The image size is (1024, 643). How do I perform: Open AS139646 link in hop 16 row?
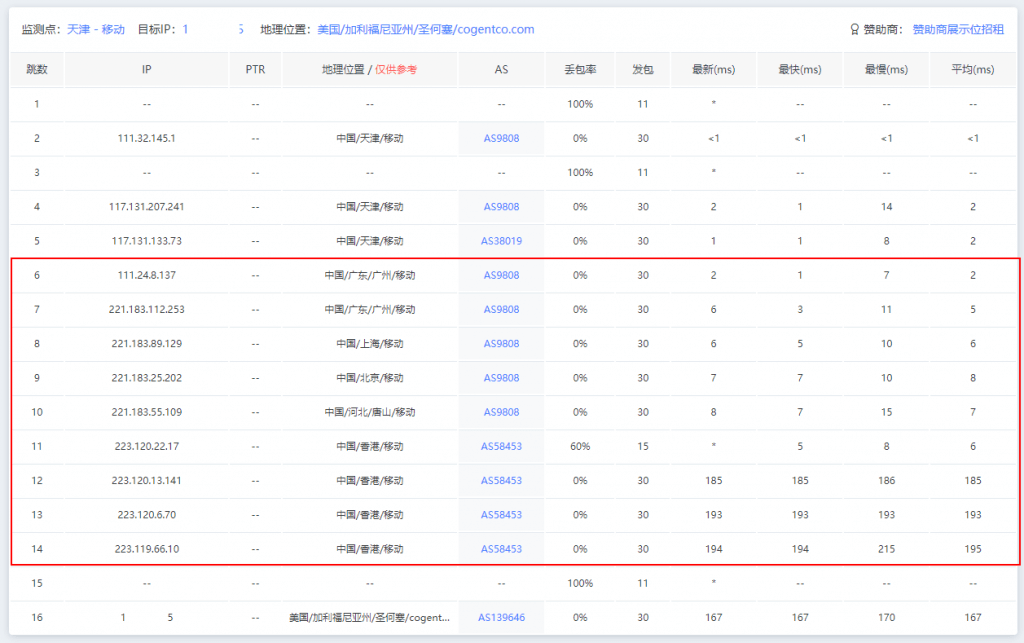[x=501, y=618]
